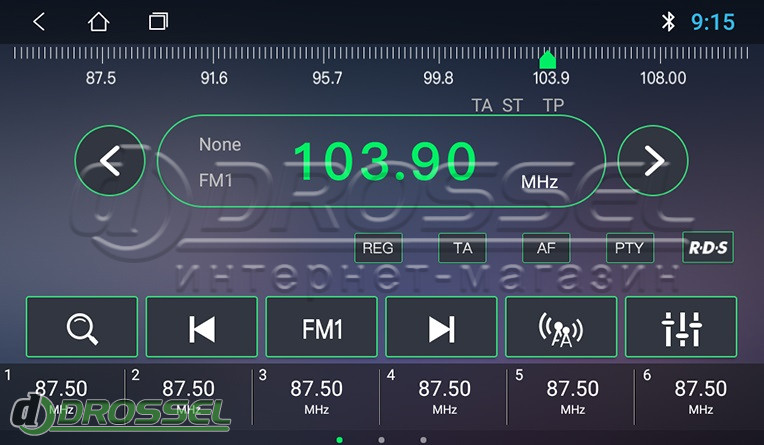
Task: Open PTY program type selection
Action: coord(630,247)
